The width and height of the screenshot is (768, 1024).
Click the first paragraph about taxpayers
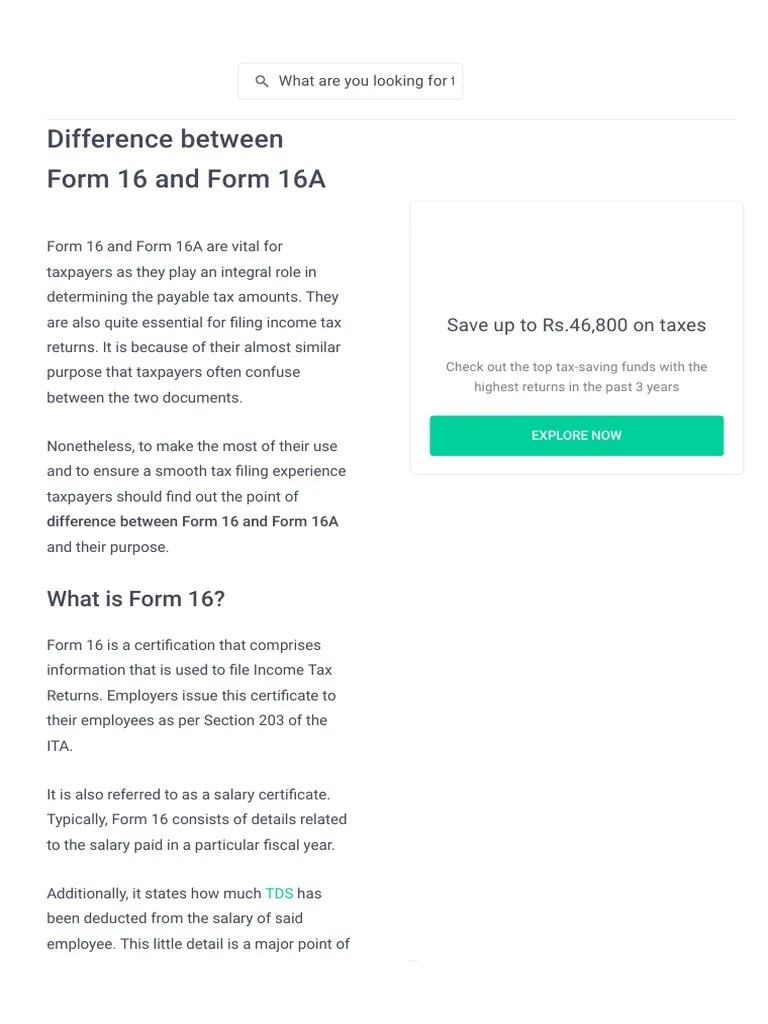[195, 321]
